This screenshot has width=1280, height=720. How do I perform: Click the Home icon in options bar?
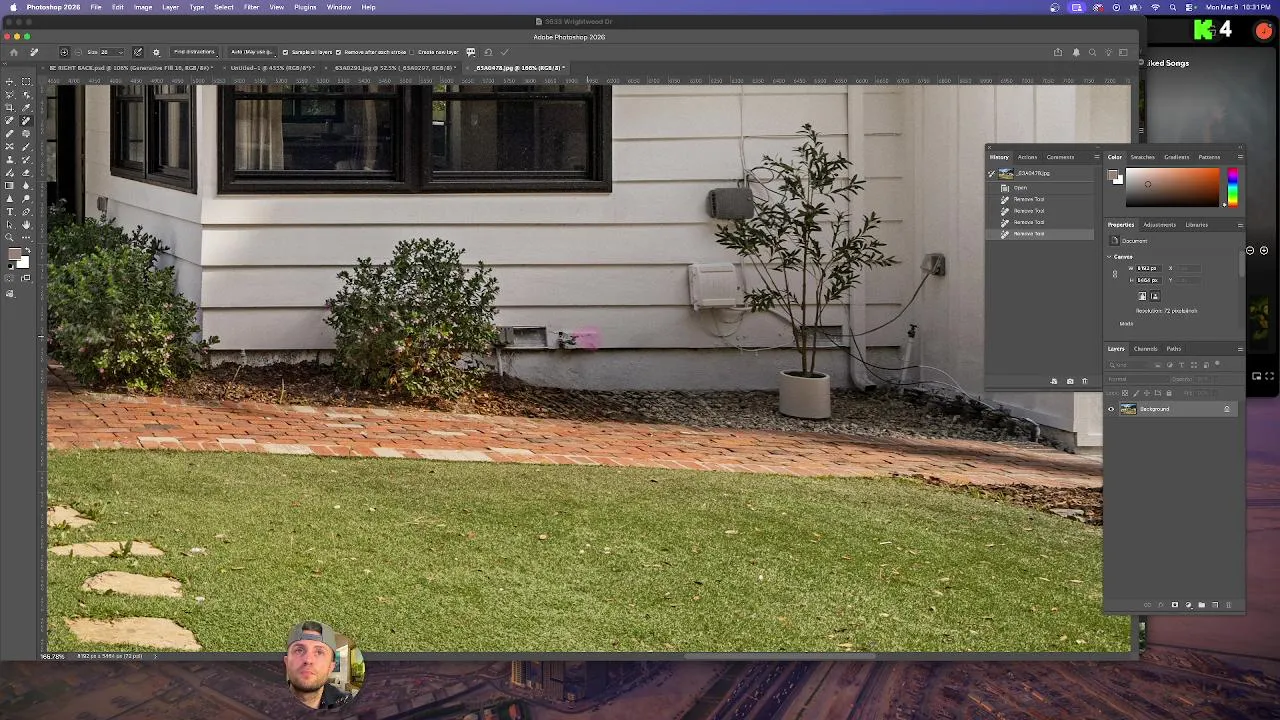pyautogui.click(x=13, y=52)
